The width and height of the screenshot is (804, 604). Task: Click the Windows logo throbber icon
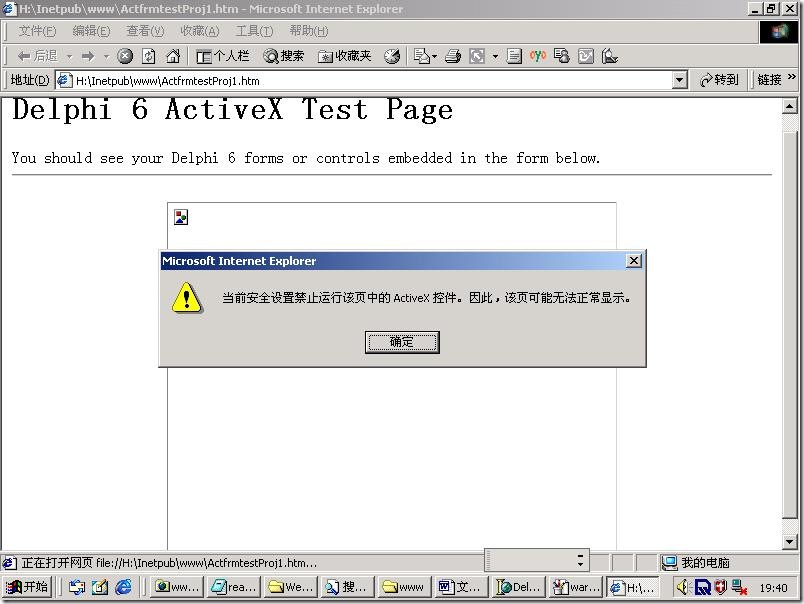(779, 32)
